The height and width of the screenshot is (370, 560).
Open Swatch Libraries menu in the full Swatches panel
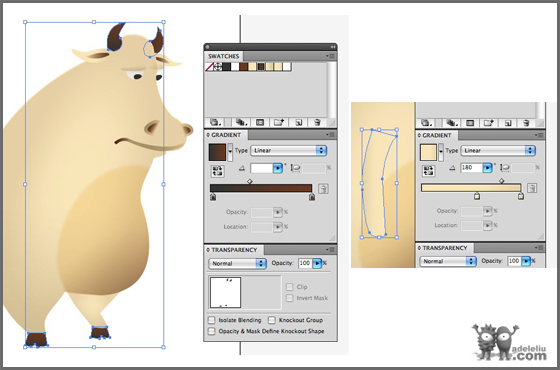pos(215,122)
